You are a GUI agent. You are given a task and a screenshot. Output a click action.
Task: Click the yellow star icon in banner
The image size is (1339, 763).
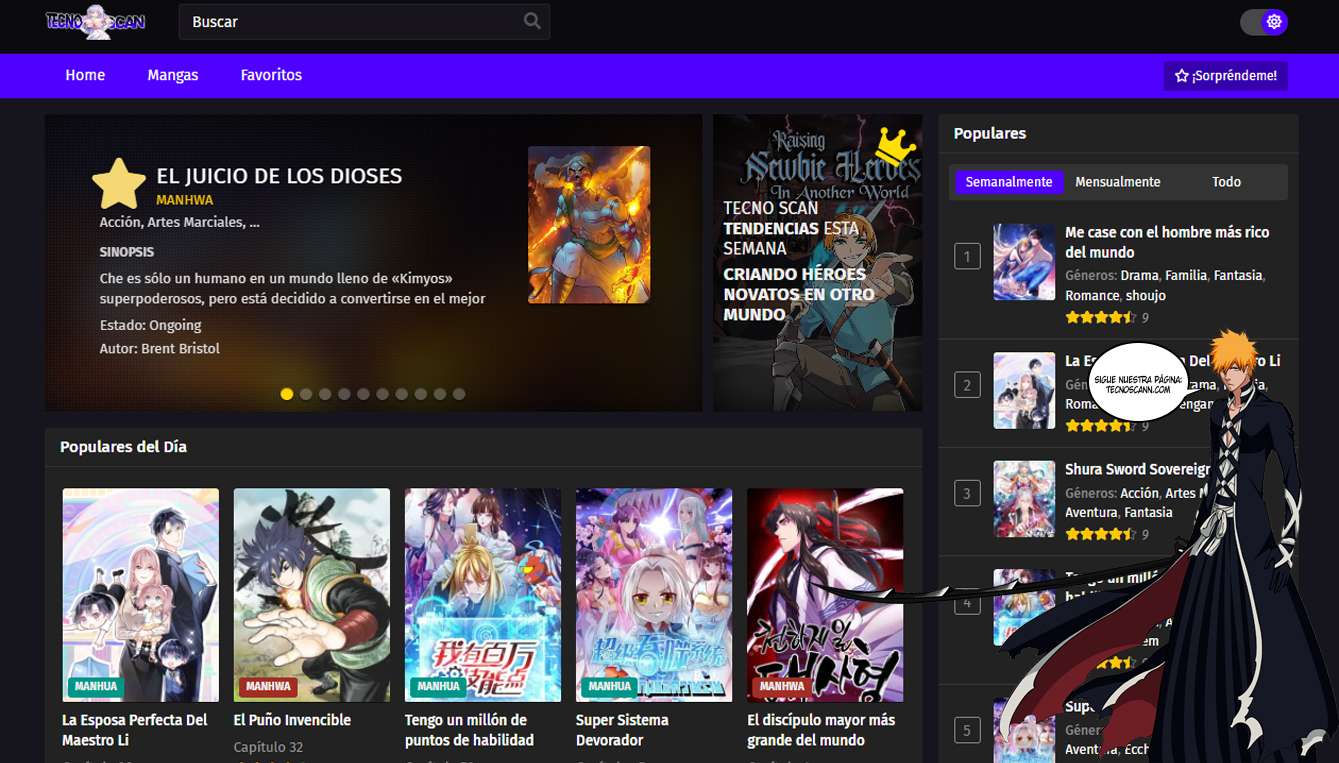pyautogui.click(x=119, y=184)
